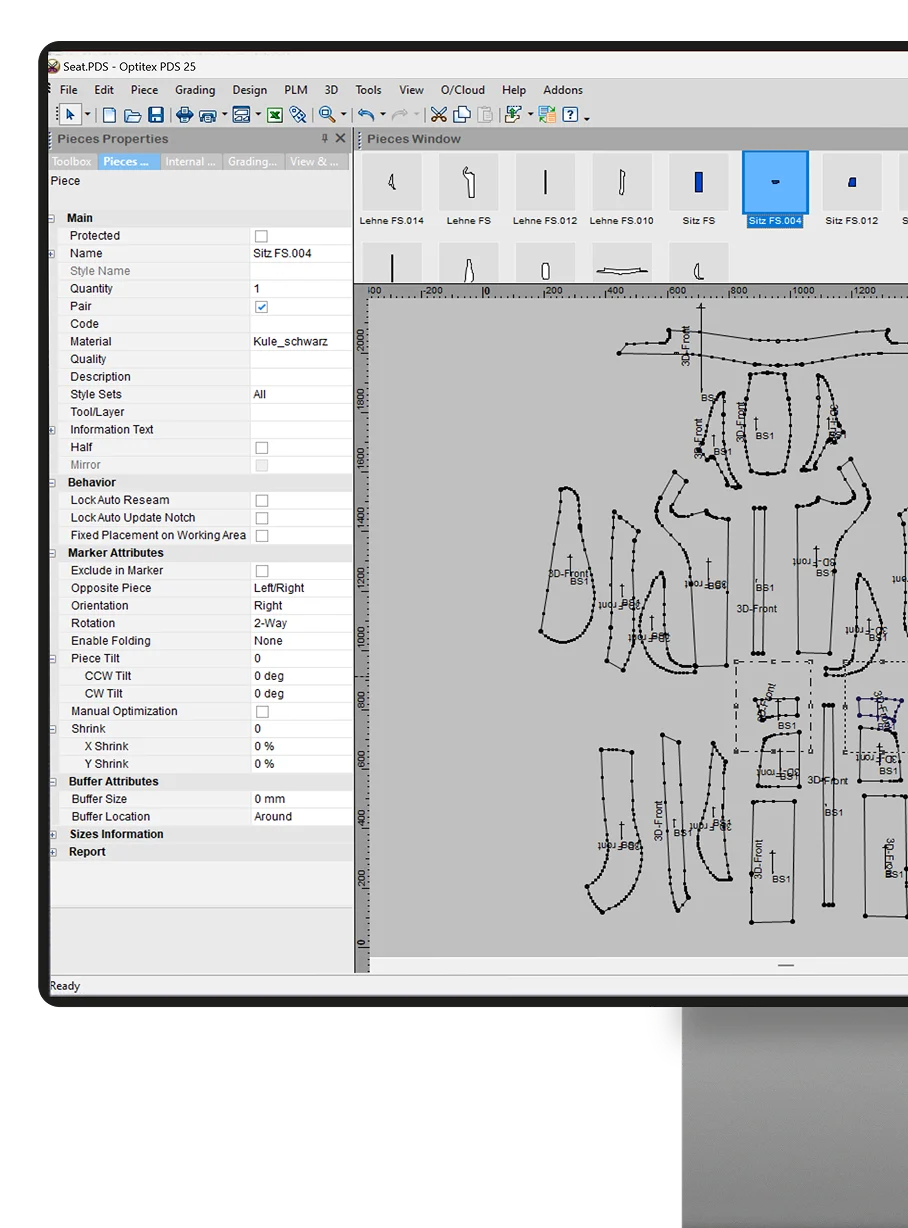Save the file with the floppy disk icon
This screenshot has height=1228, width=908.
pos(156,115)
